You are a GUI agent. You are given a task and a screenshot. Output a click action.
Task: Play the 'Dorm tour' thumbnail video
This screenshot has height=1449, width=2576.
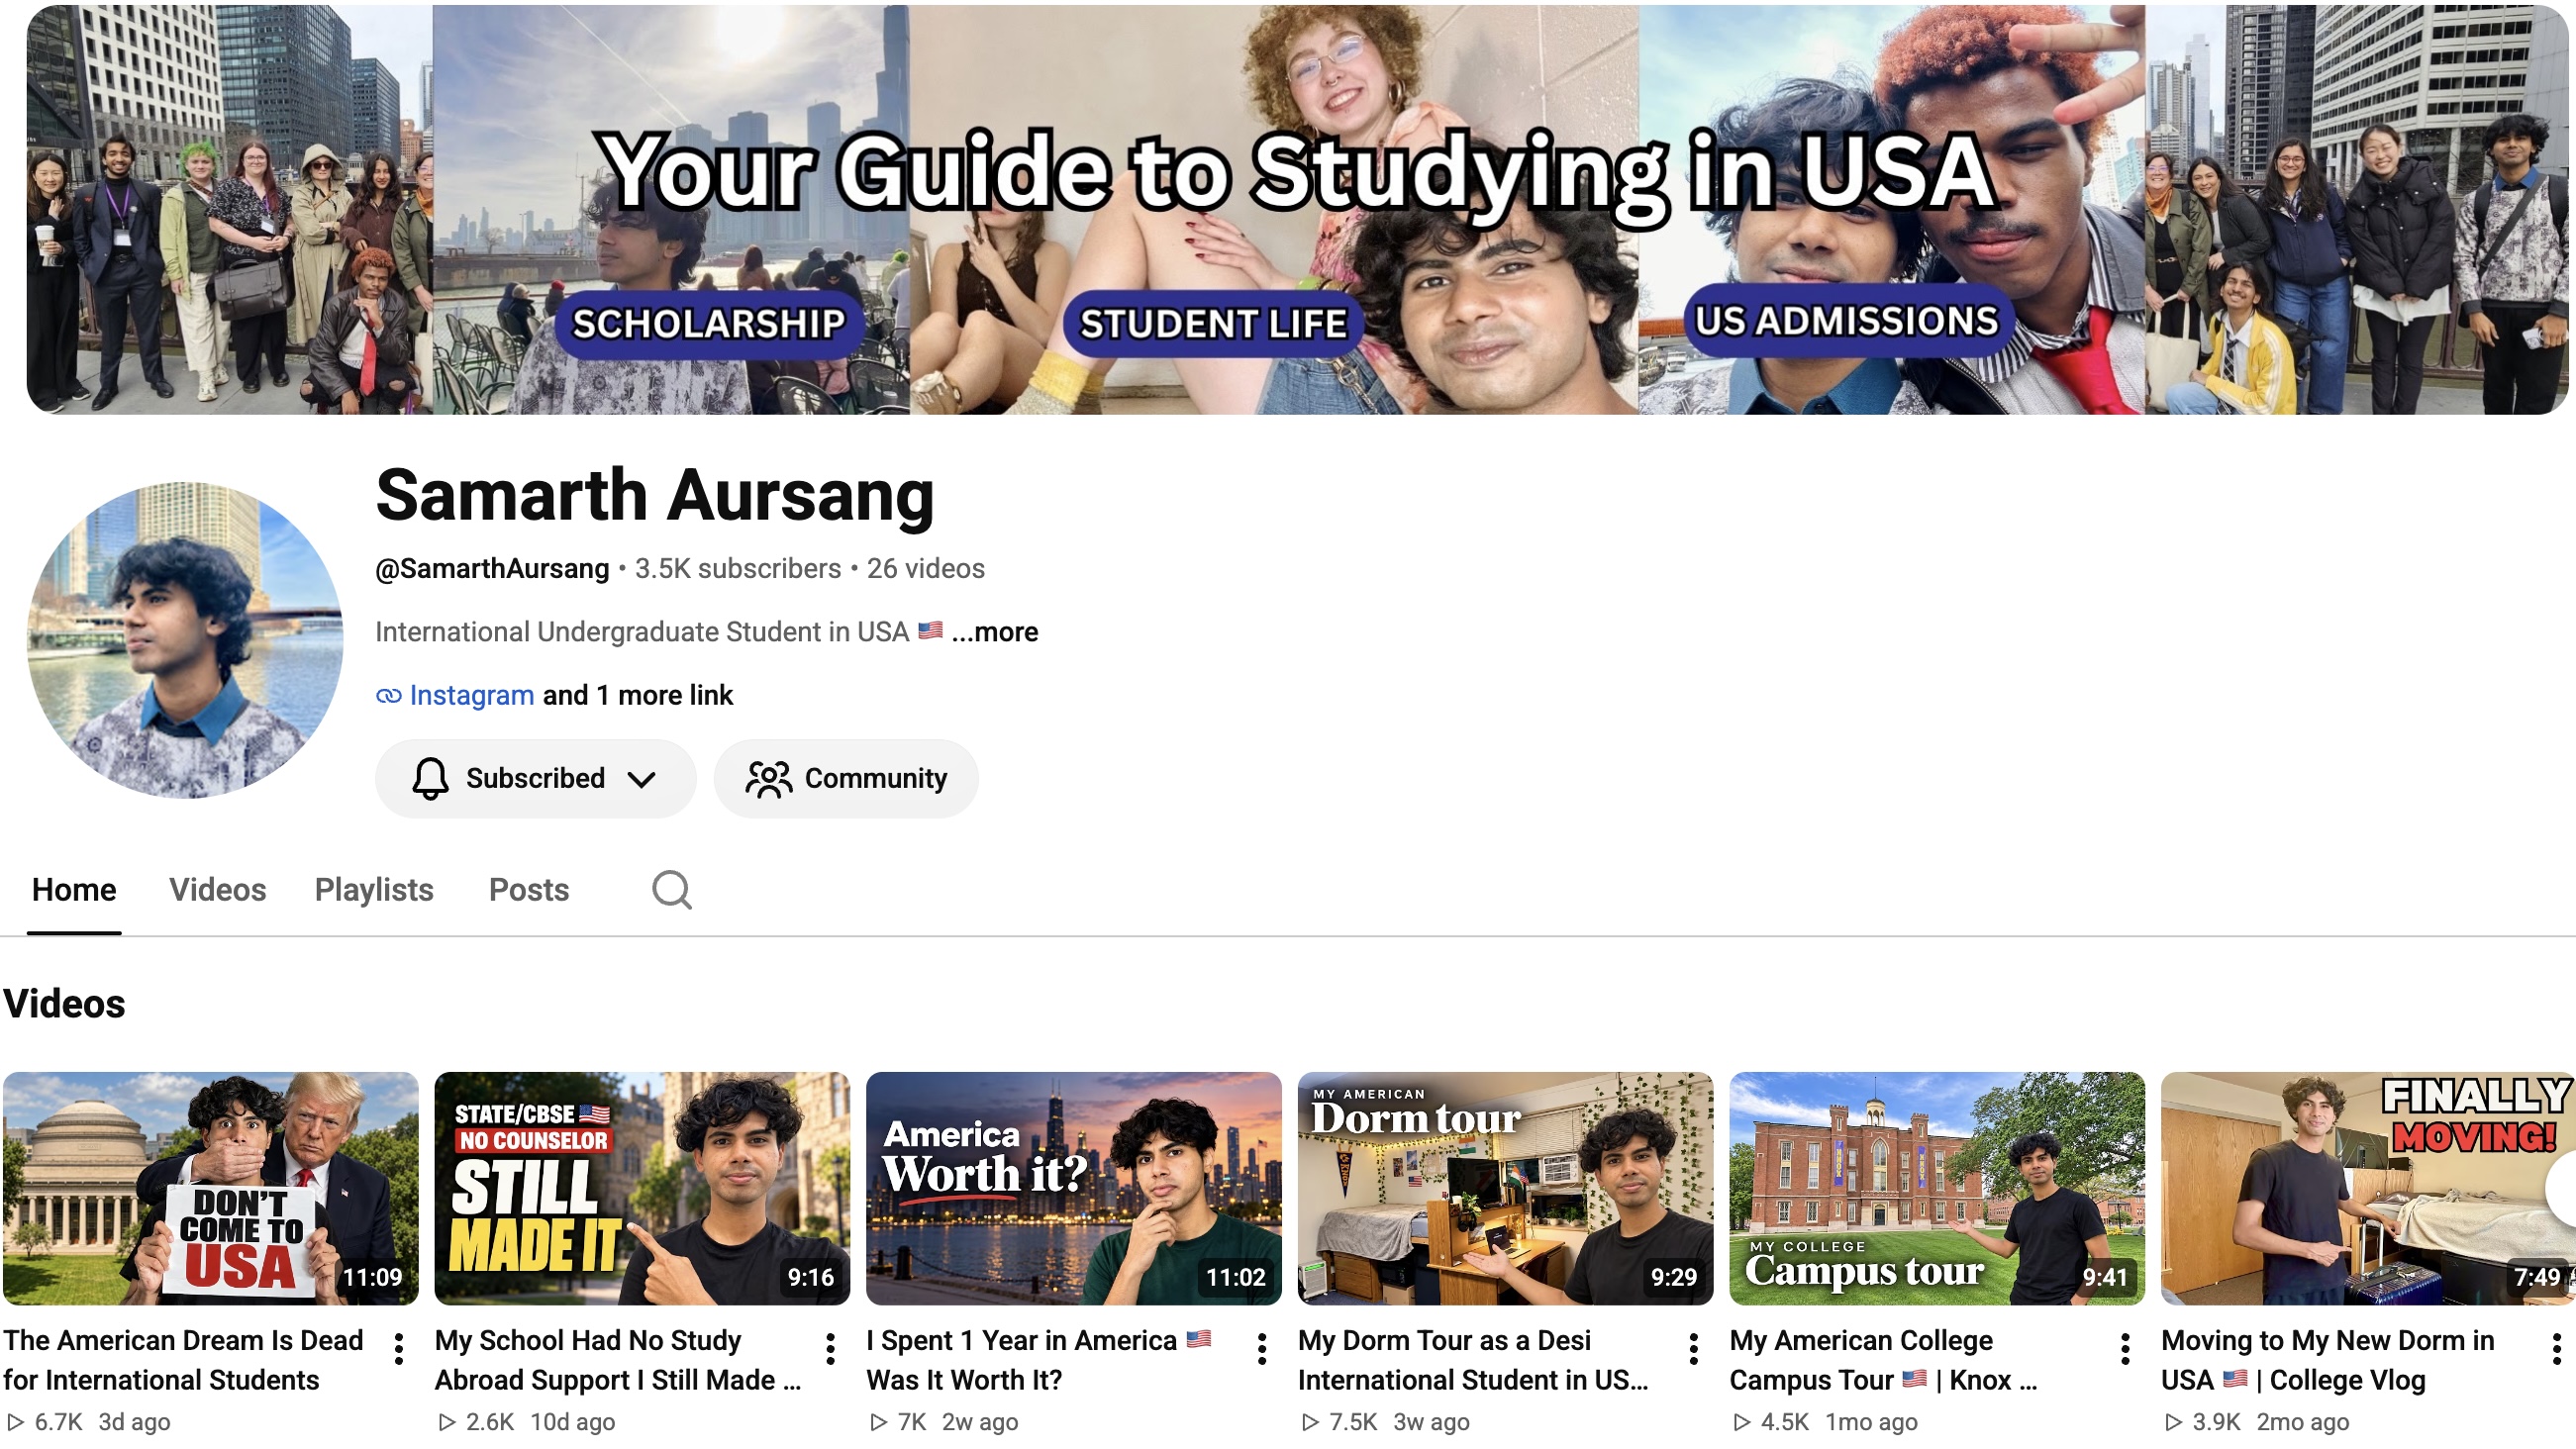(1505, 1188)
